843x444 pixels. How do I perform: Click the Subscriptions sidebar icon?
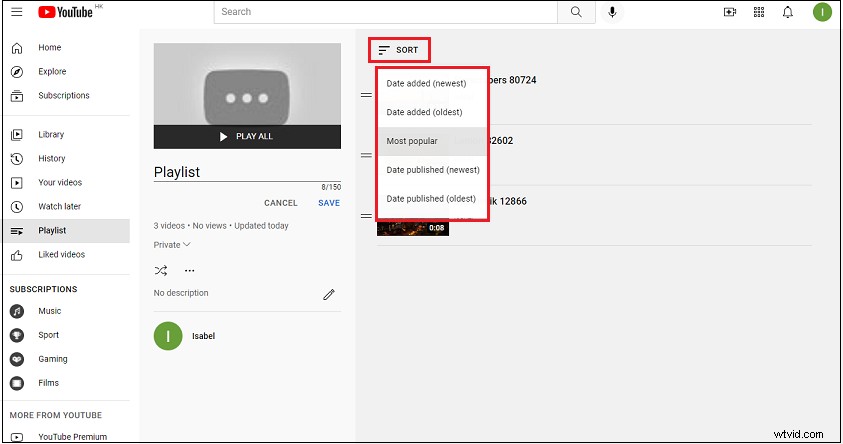(17, 96)
